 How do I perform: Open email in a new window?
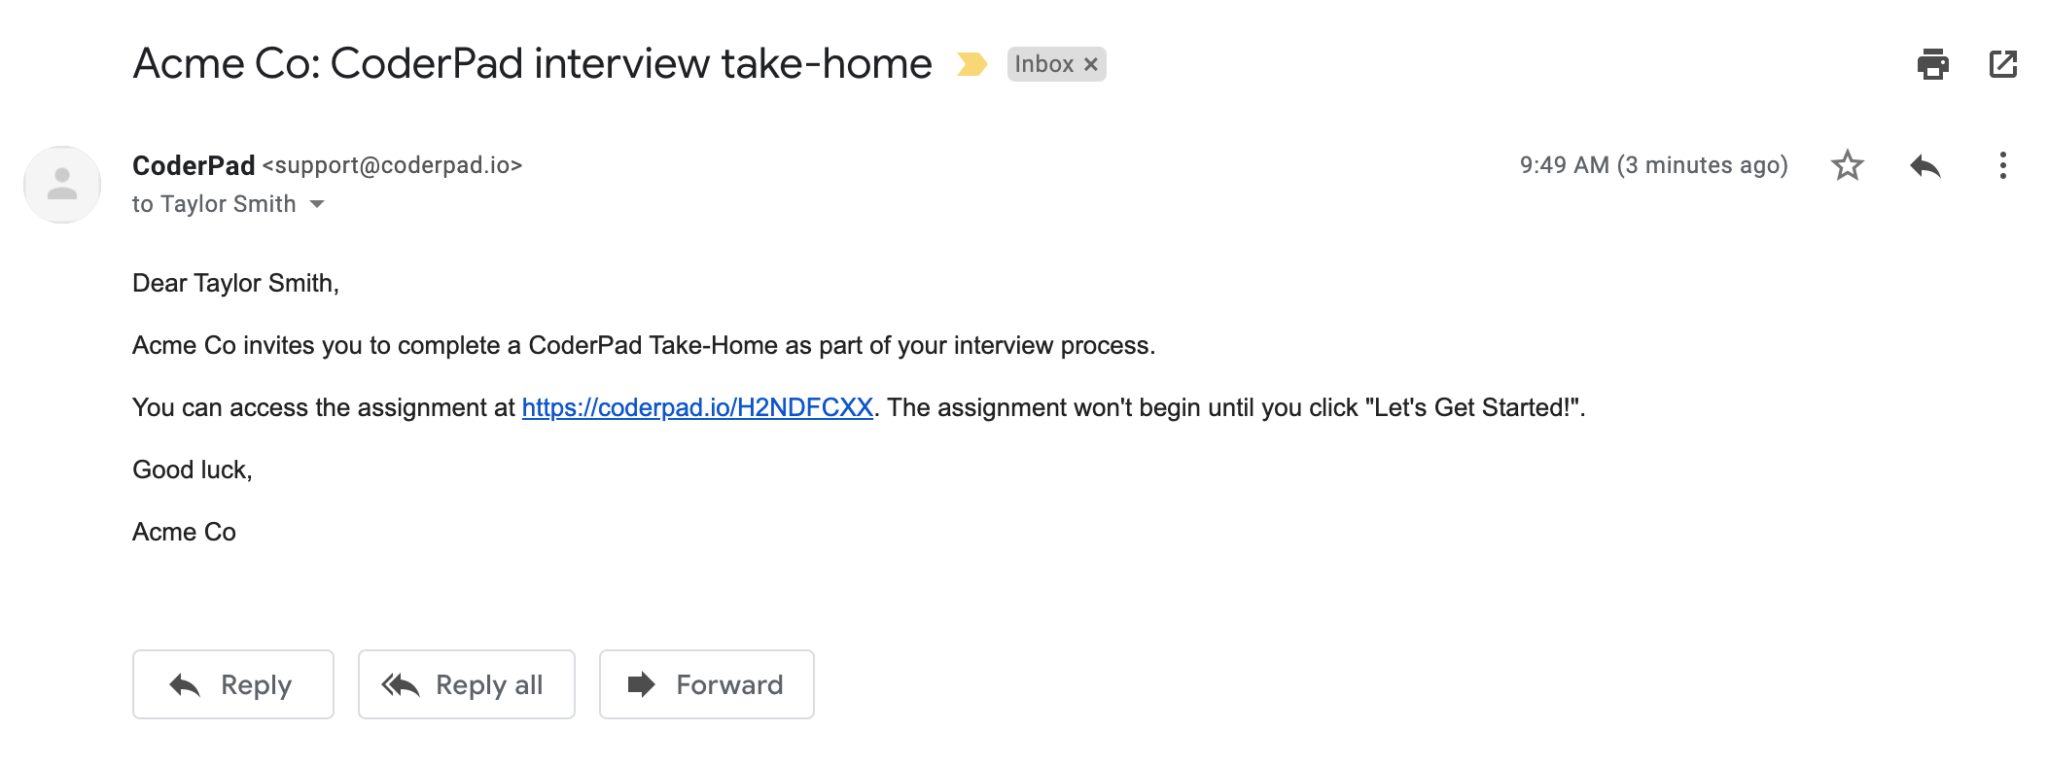click(2003, 63)
